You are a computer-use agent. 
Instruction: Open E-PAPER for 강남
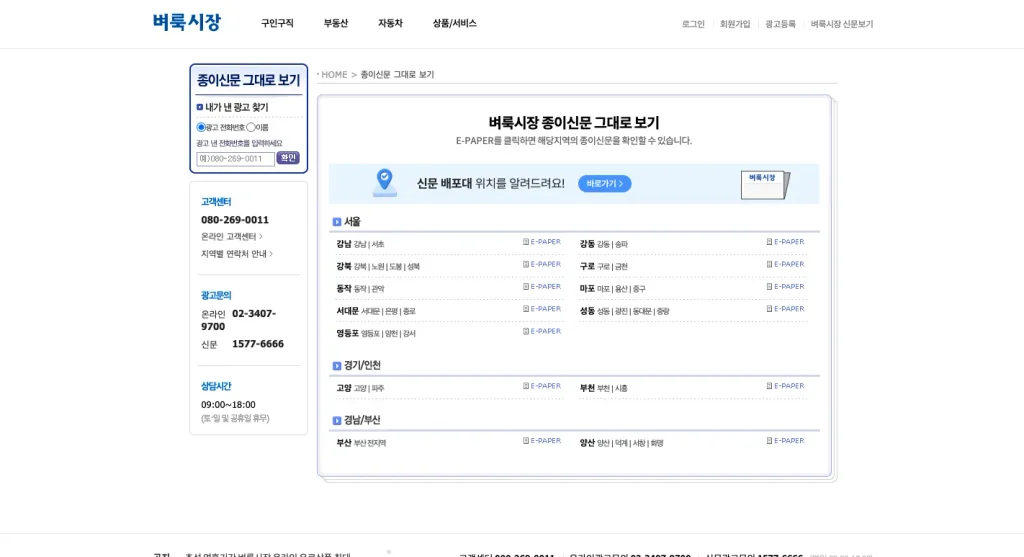tap(542, 242)
